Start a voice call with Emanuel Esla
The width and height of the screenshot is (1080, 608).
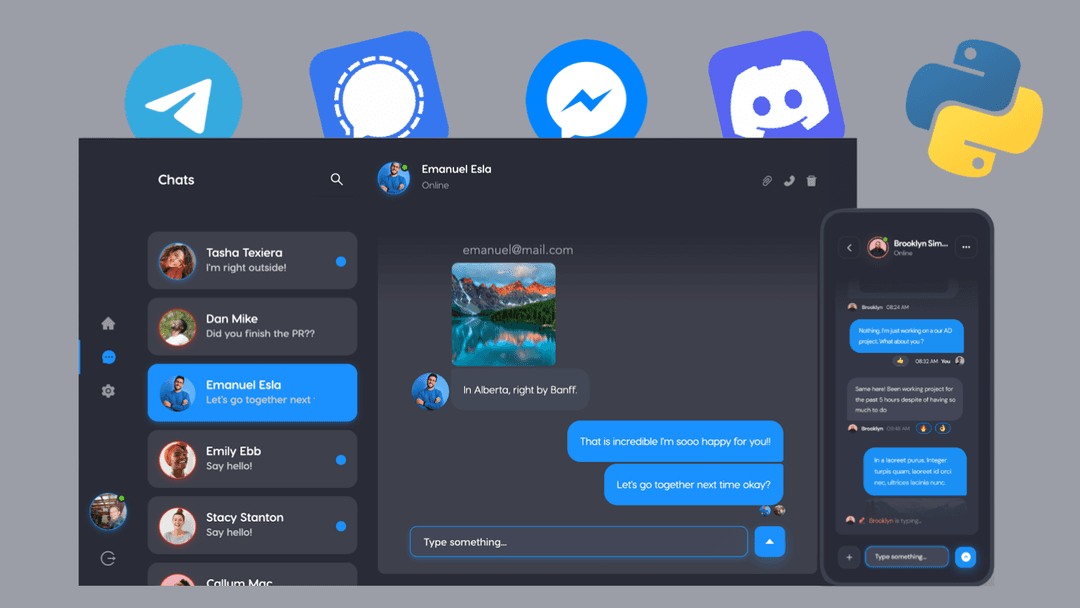click(x=789, y=180)
